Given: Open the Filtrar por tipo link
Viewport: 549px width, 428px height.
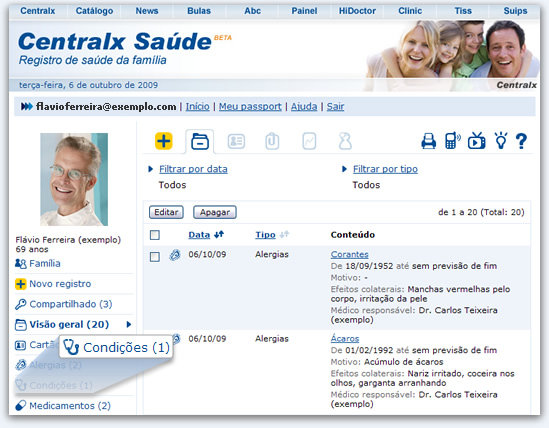Looking at the screenshot, I should click(x=385, y=169).
